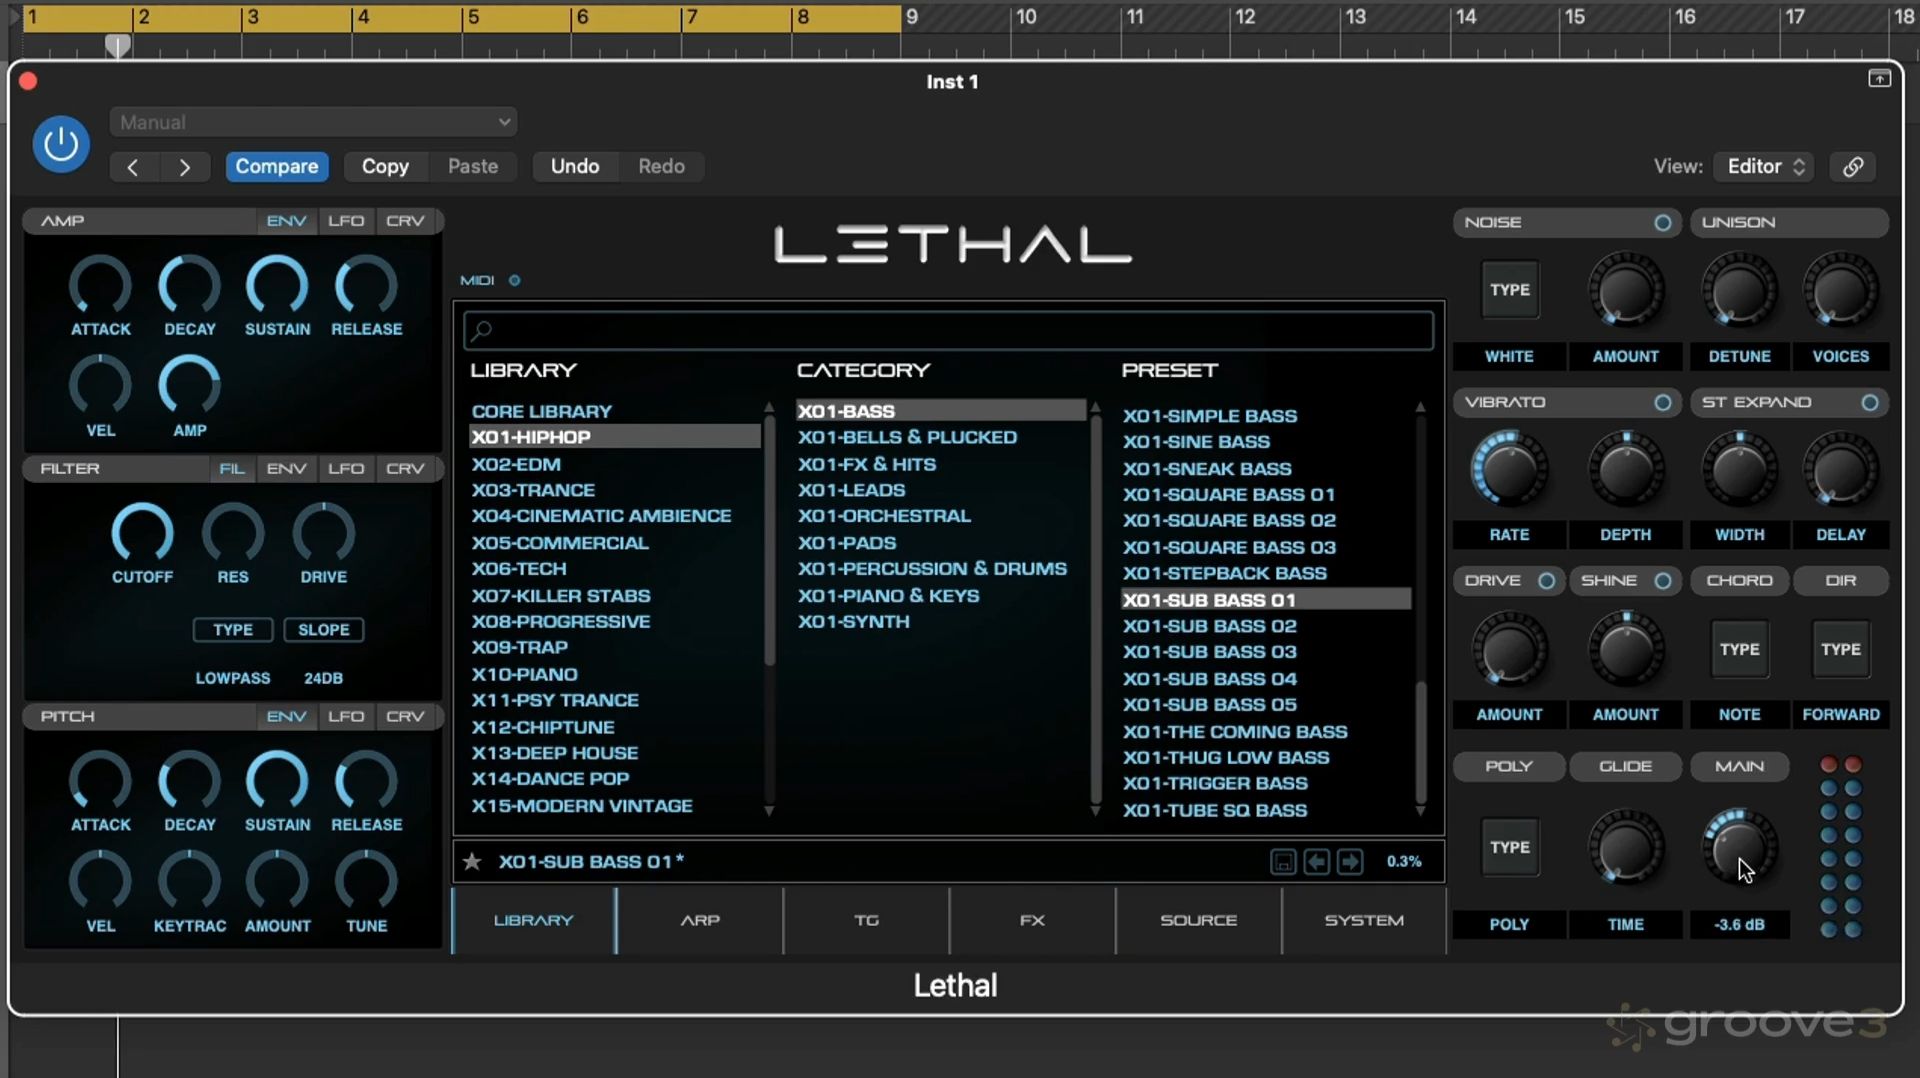Viewport: 1920px width, 1078px height.
Task: Click the filter CUTOFF knob
Action: (x=142, y=533)
